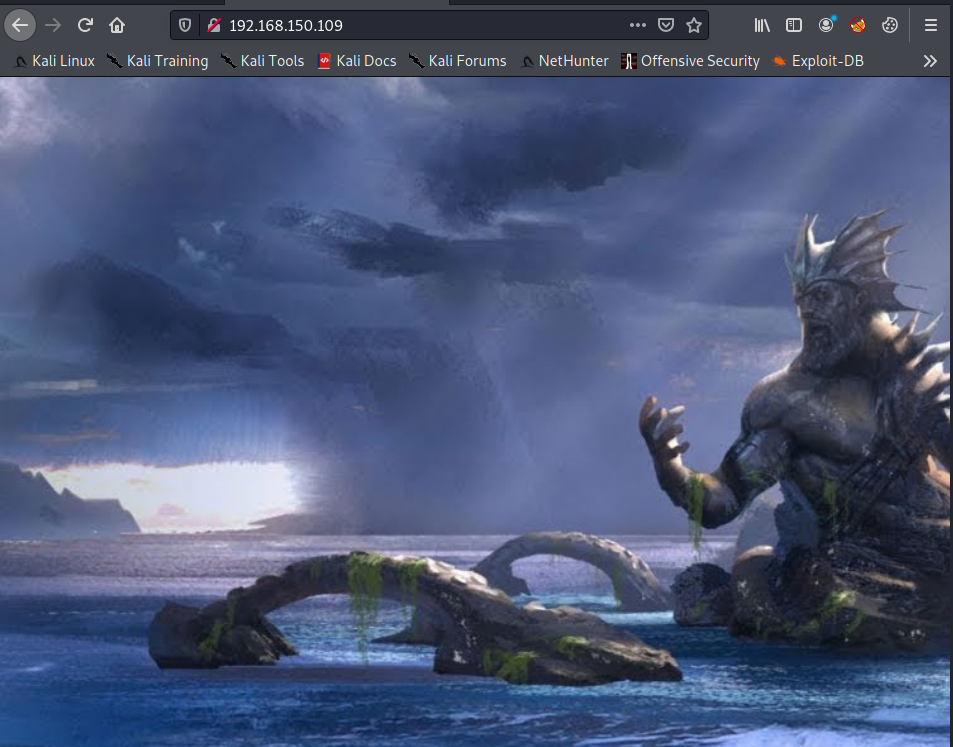Bookmark this page with the star
953x747 pixels.
coord(693,25)
